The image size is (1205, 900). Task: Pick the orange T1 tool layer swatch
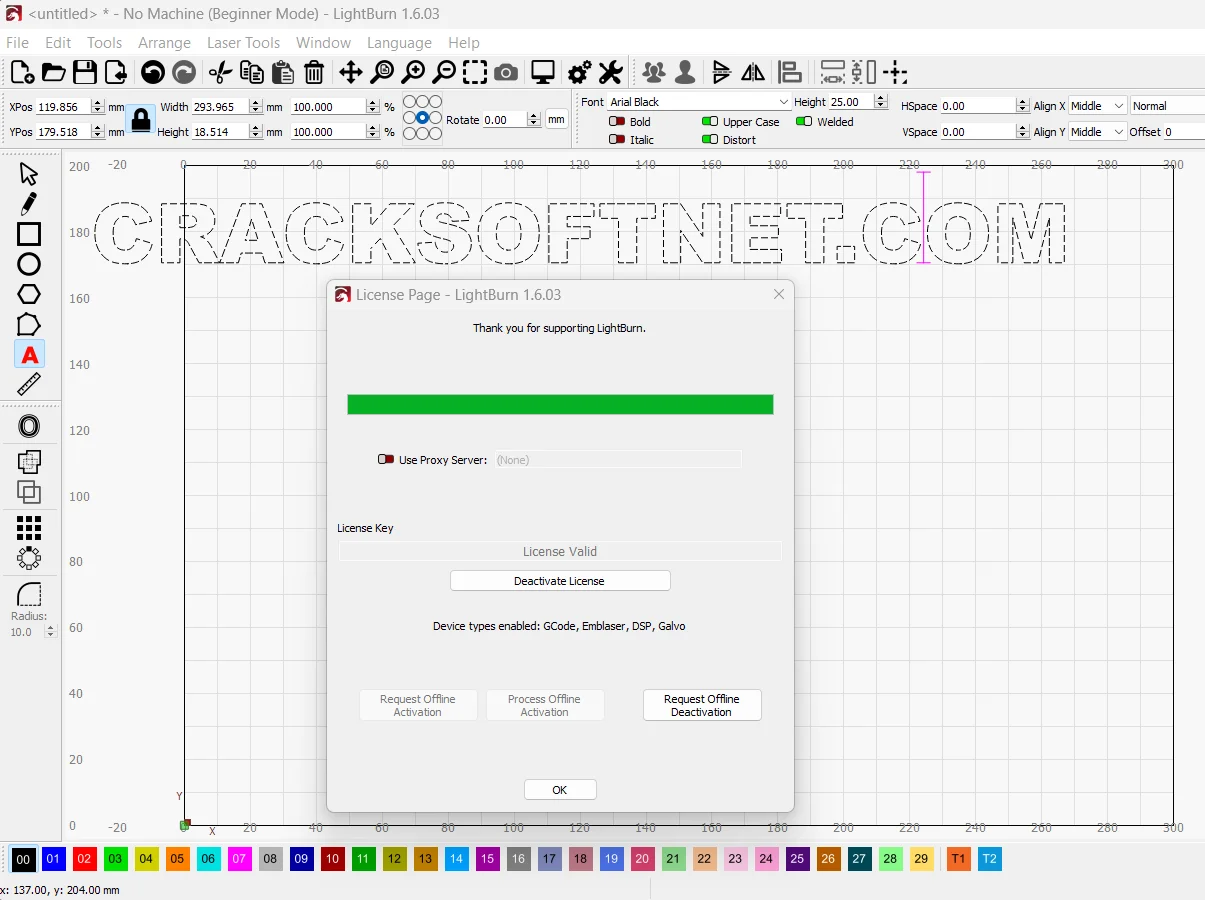click(958, 859)
